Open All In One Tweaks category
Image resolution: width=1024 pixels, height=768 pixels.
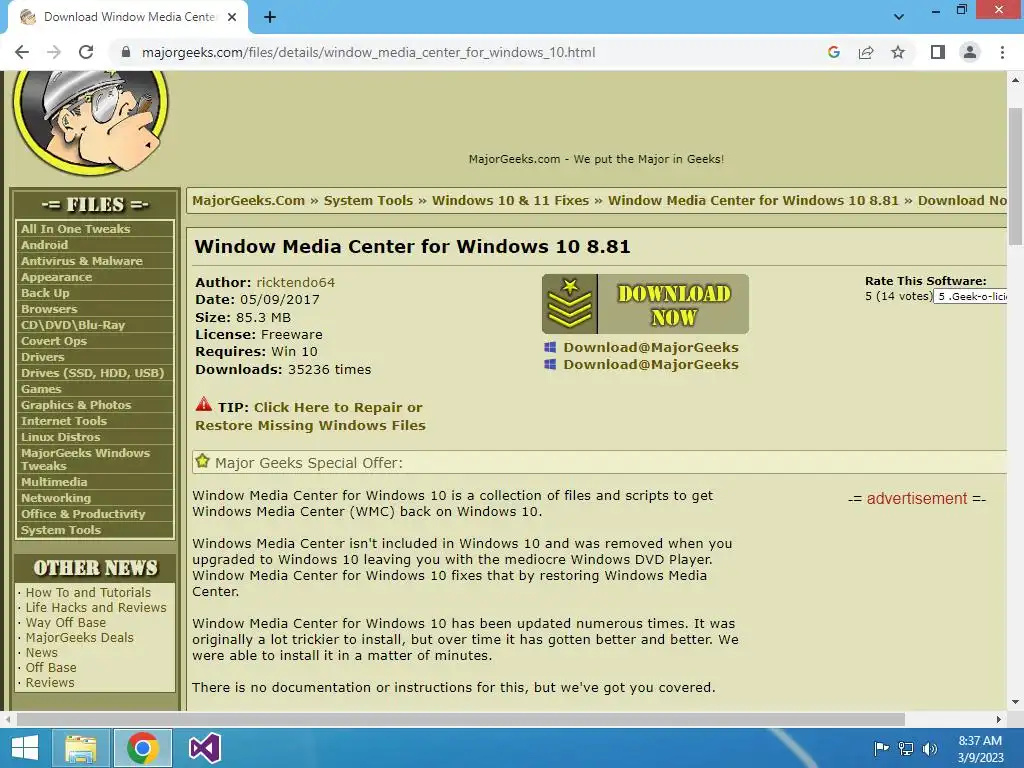[x=76, y=229]
